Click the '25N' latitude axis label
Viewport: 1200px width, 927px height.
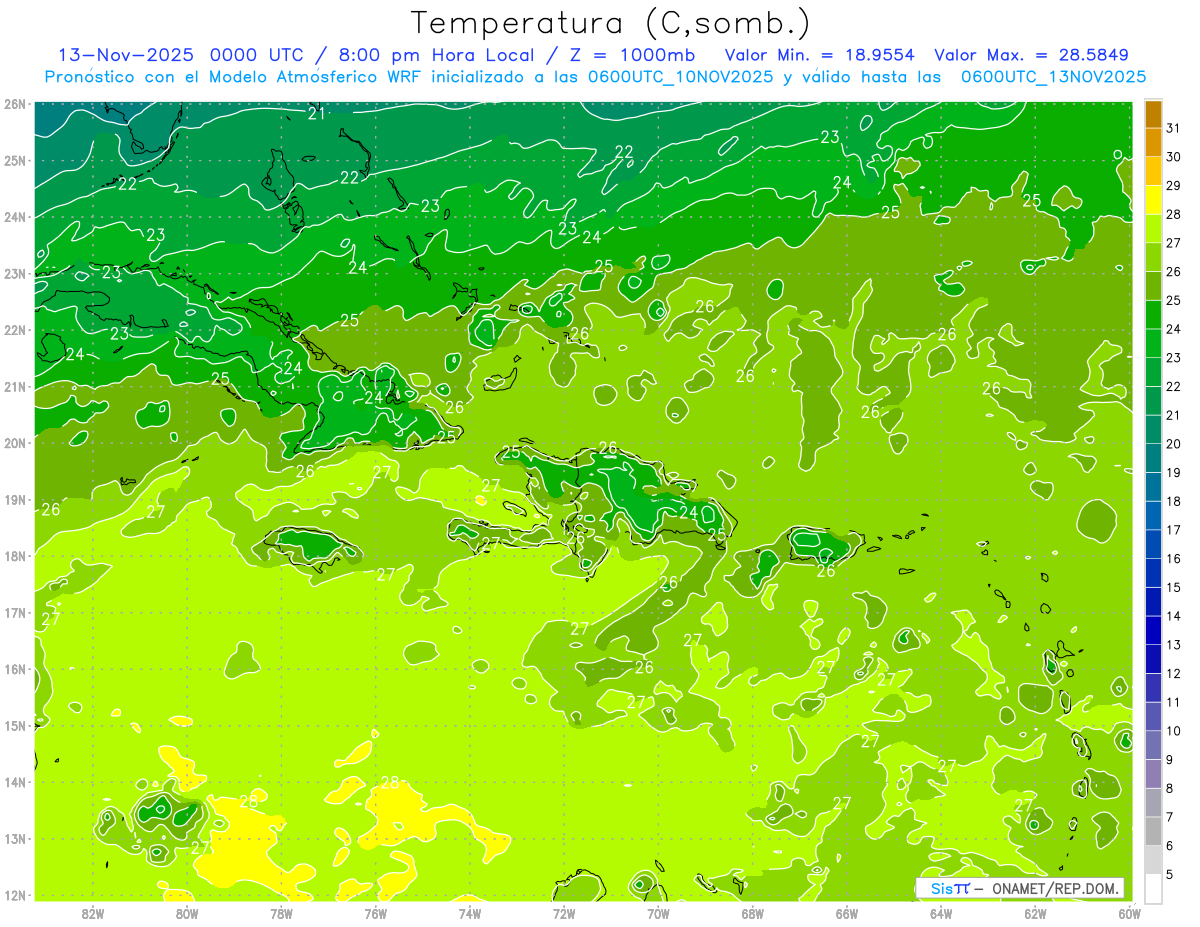[x=15, y=160]
